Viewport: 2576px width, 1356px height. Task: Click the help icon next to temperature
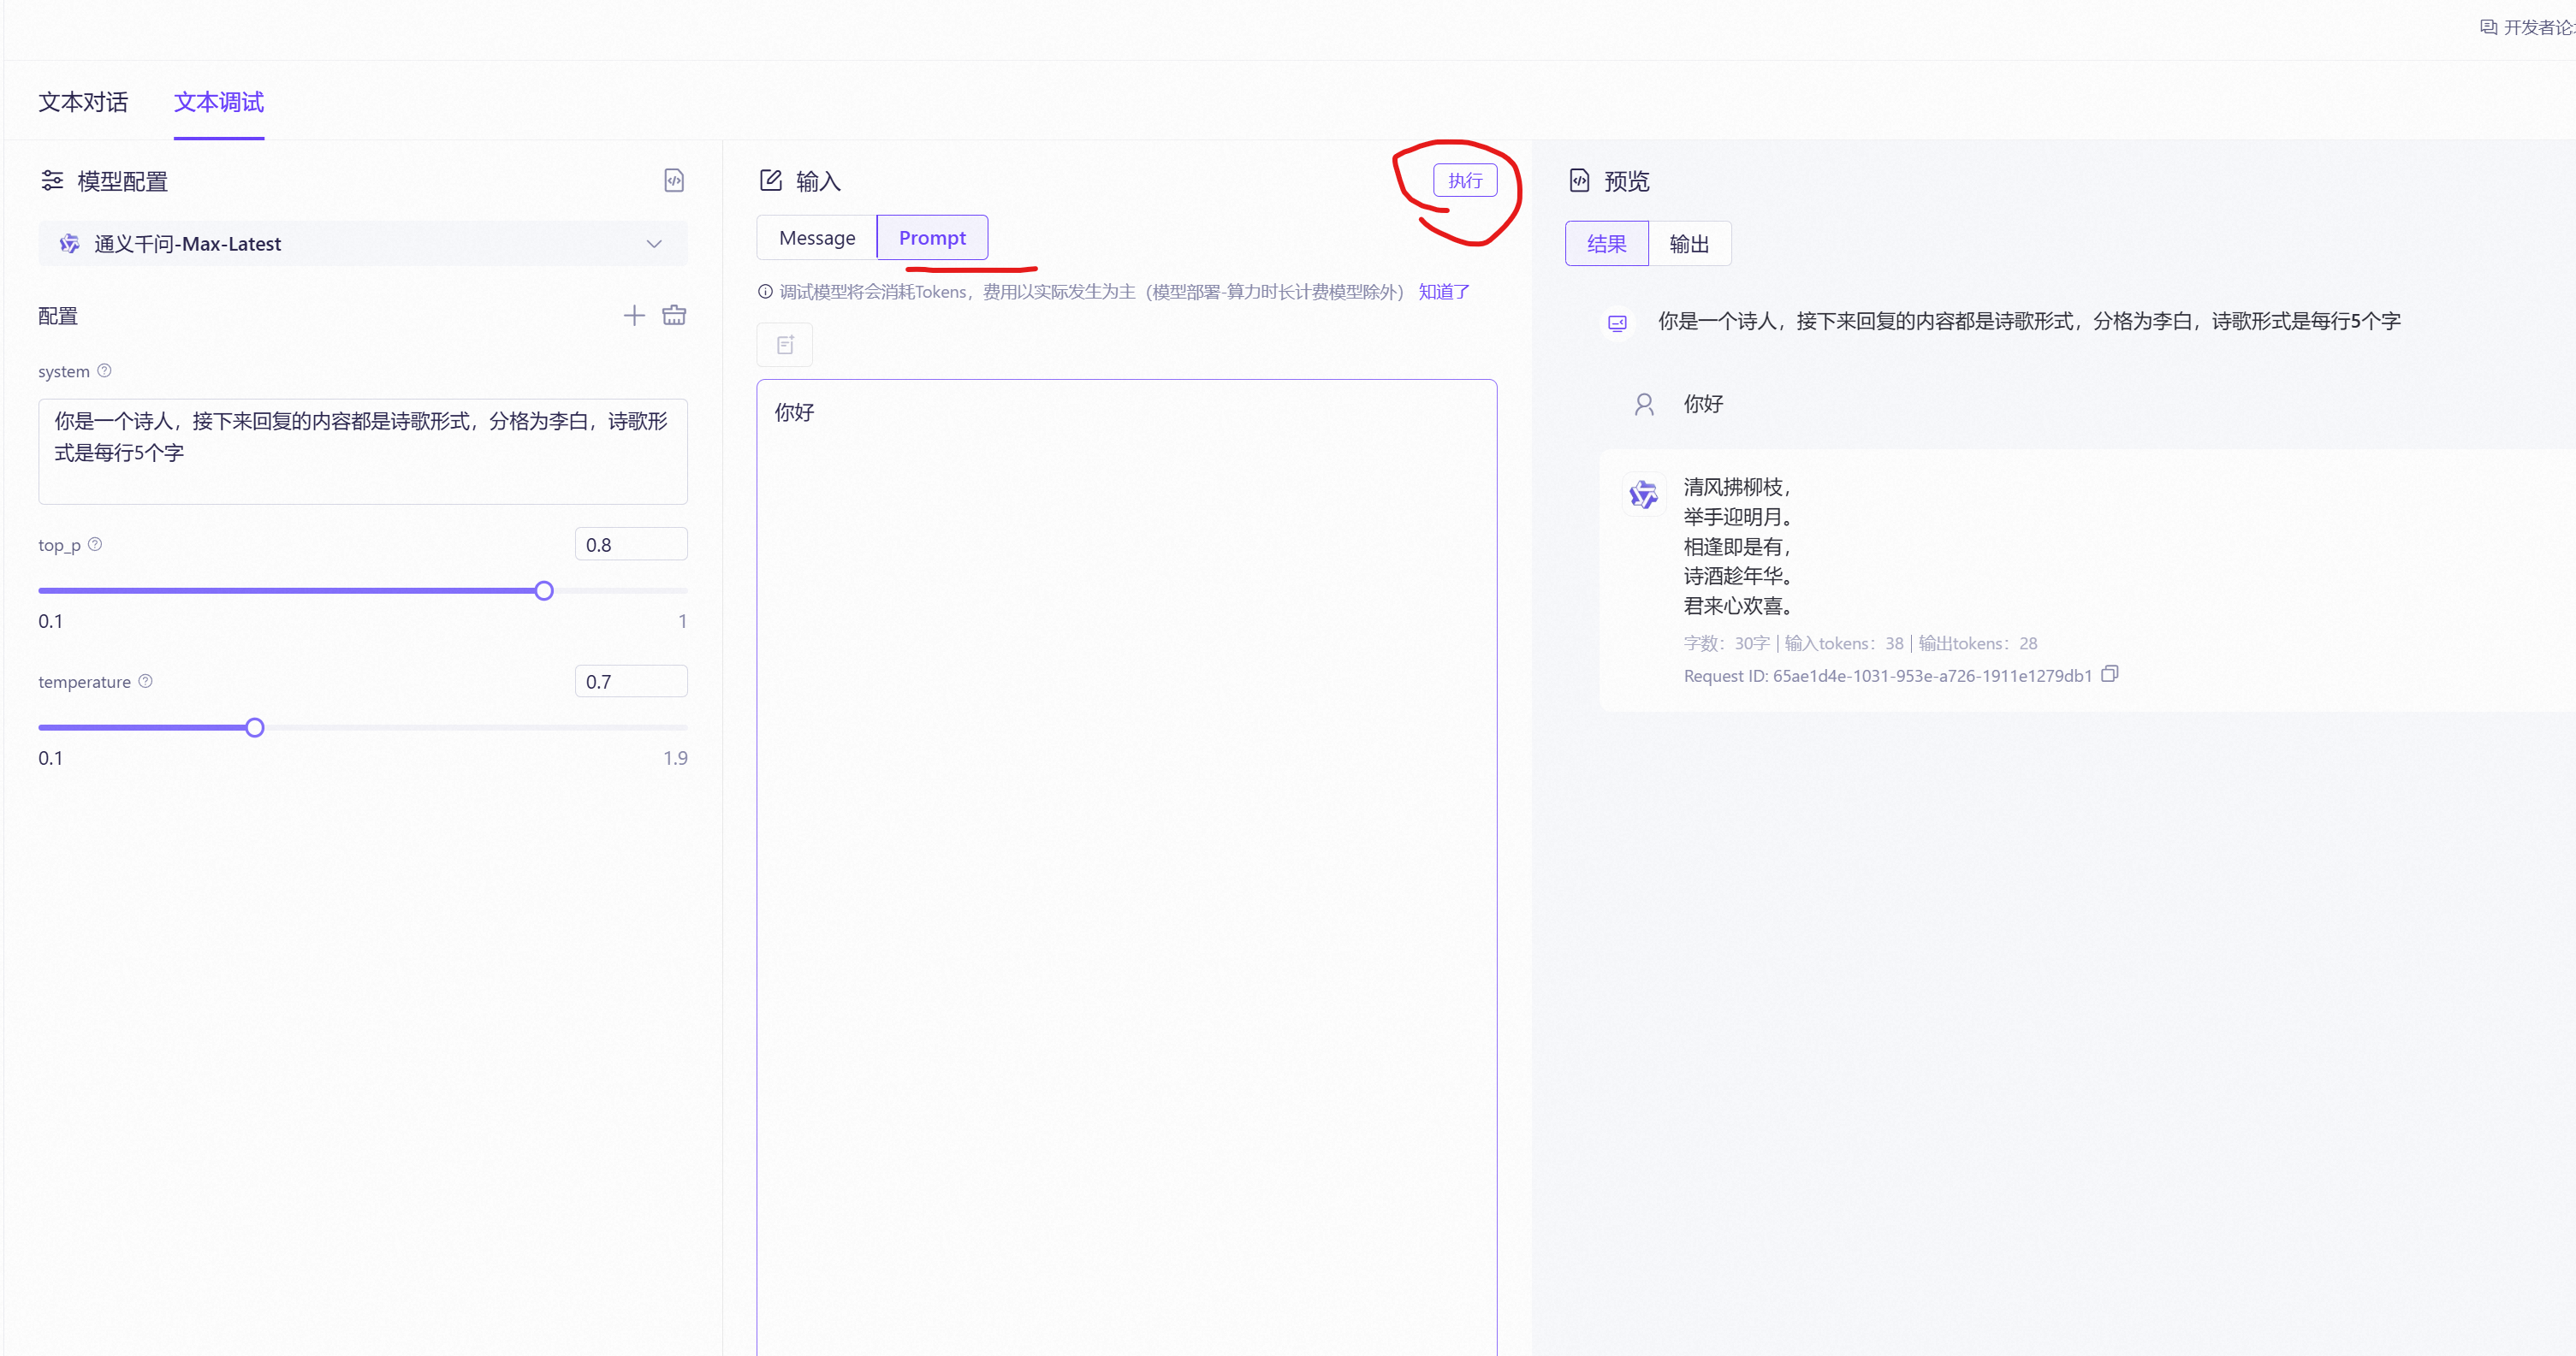145,681
